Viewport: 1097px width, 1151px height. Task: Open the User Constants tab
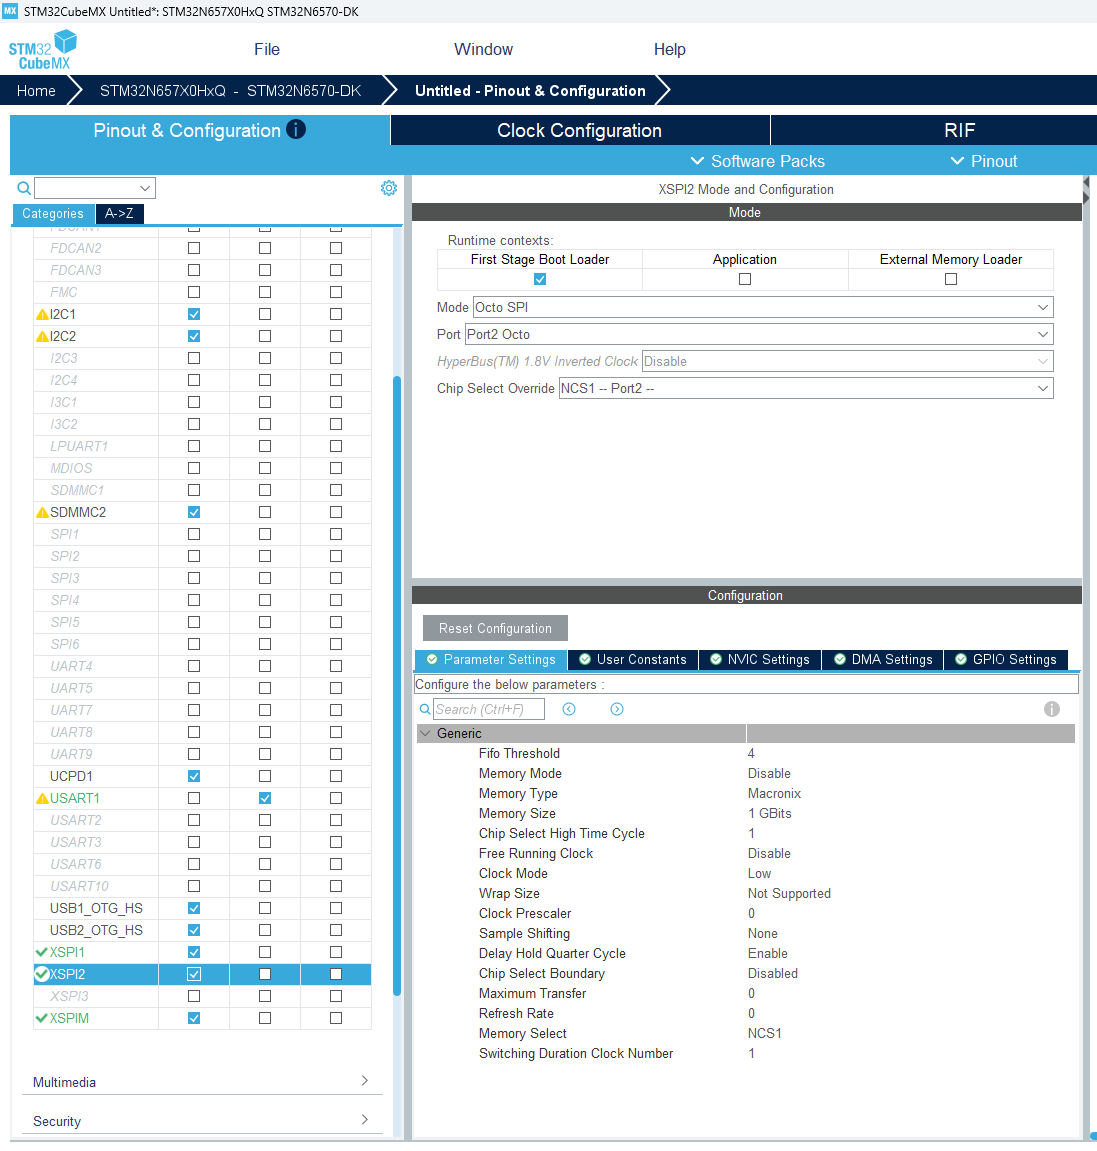tap(633, 659)
